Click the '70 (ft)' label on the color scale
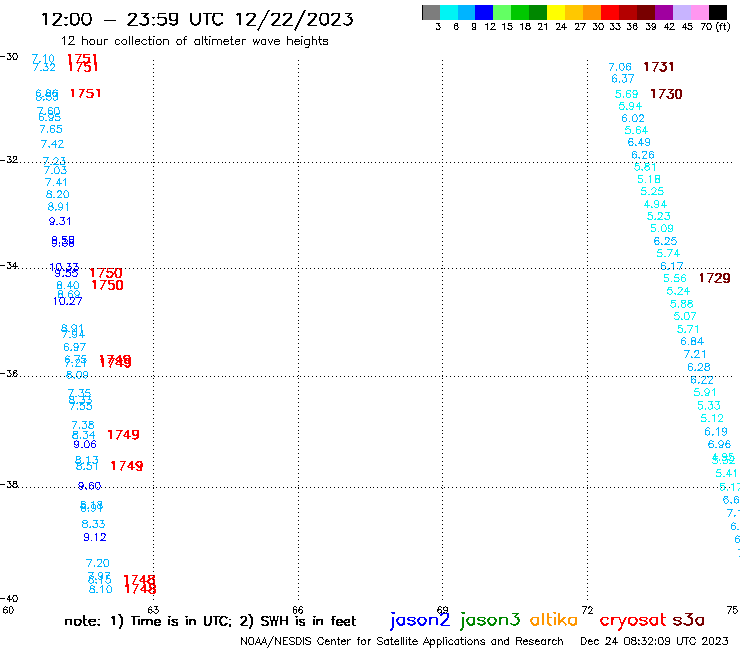This screenshot has height=650, width=740. coord(715,26)
